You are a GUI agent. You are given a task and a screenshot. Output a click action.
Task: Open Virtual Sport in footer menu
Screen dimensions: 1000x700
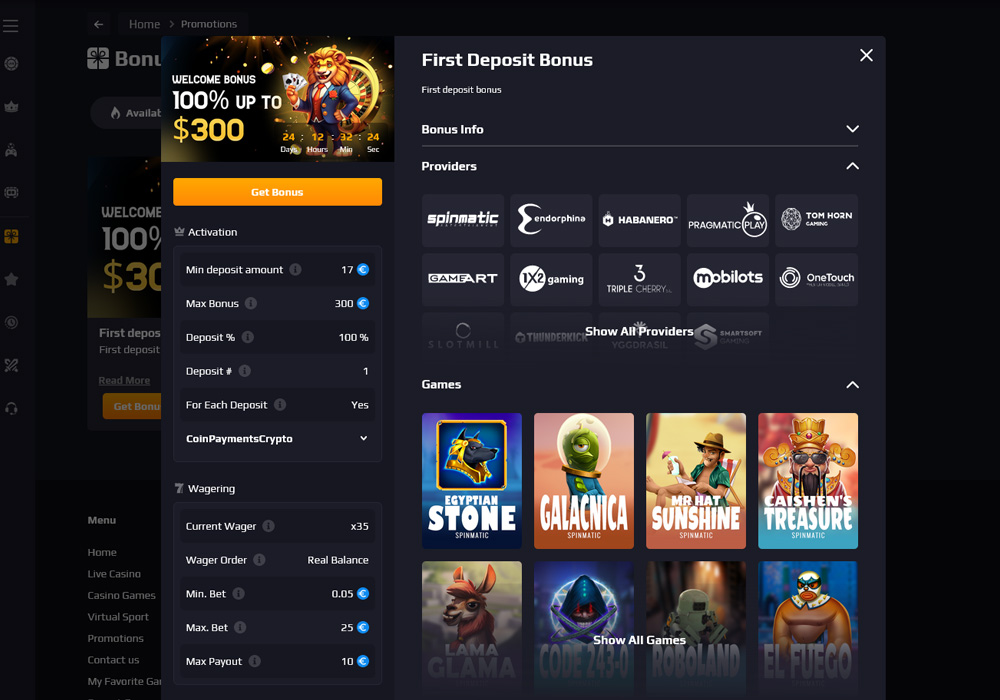(x=118, y=617)
